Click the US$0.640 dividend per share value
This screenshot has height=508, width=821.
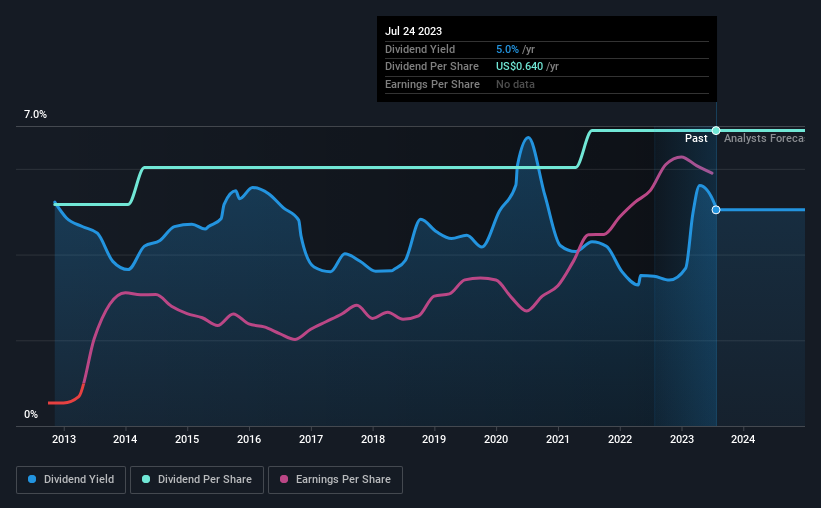[519, 67]
